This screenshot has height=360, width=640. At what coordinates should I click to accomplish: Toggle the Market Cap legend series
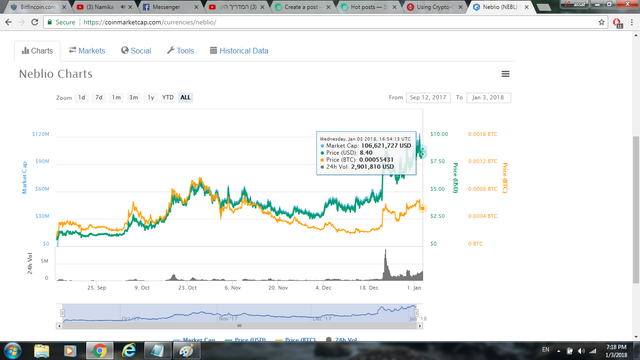[194, 340]
